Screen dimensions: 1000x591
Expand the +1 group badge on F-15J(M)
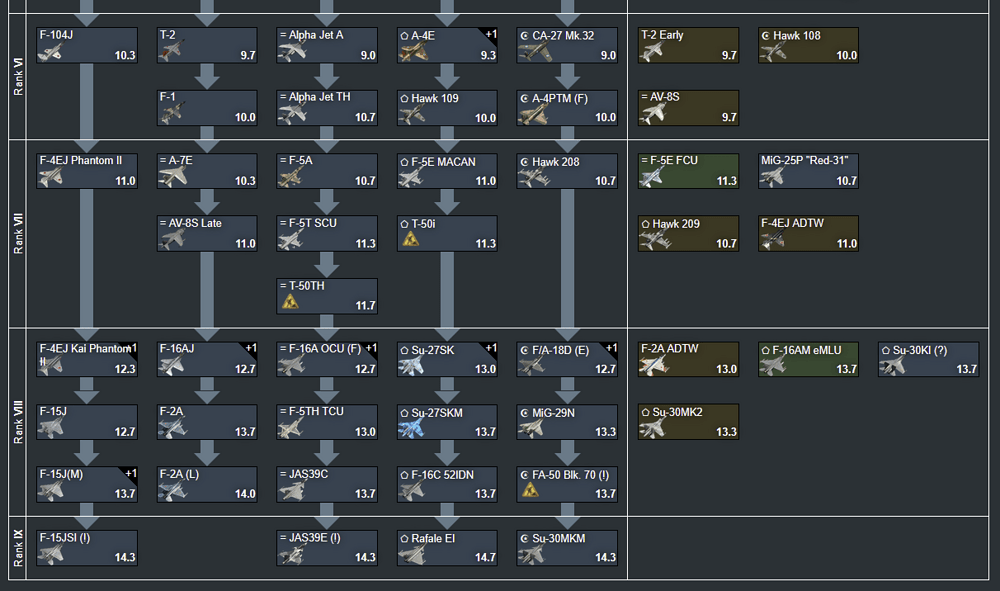(x=131, y=473)
